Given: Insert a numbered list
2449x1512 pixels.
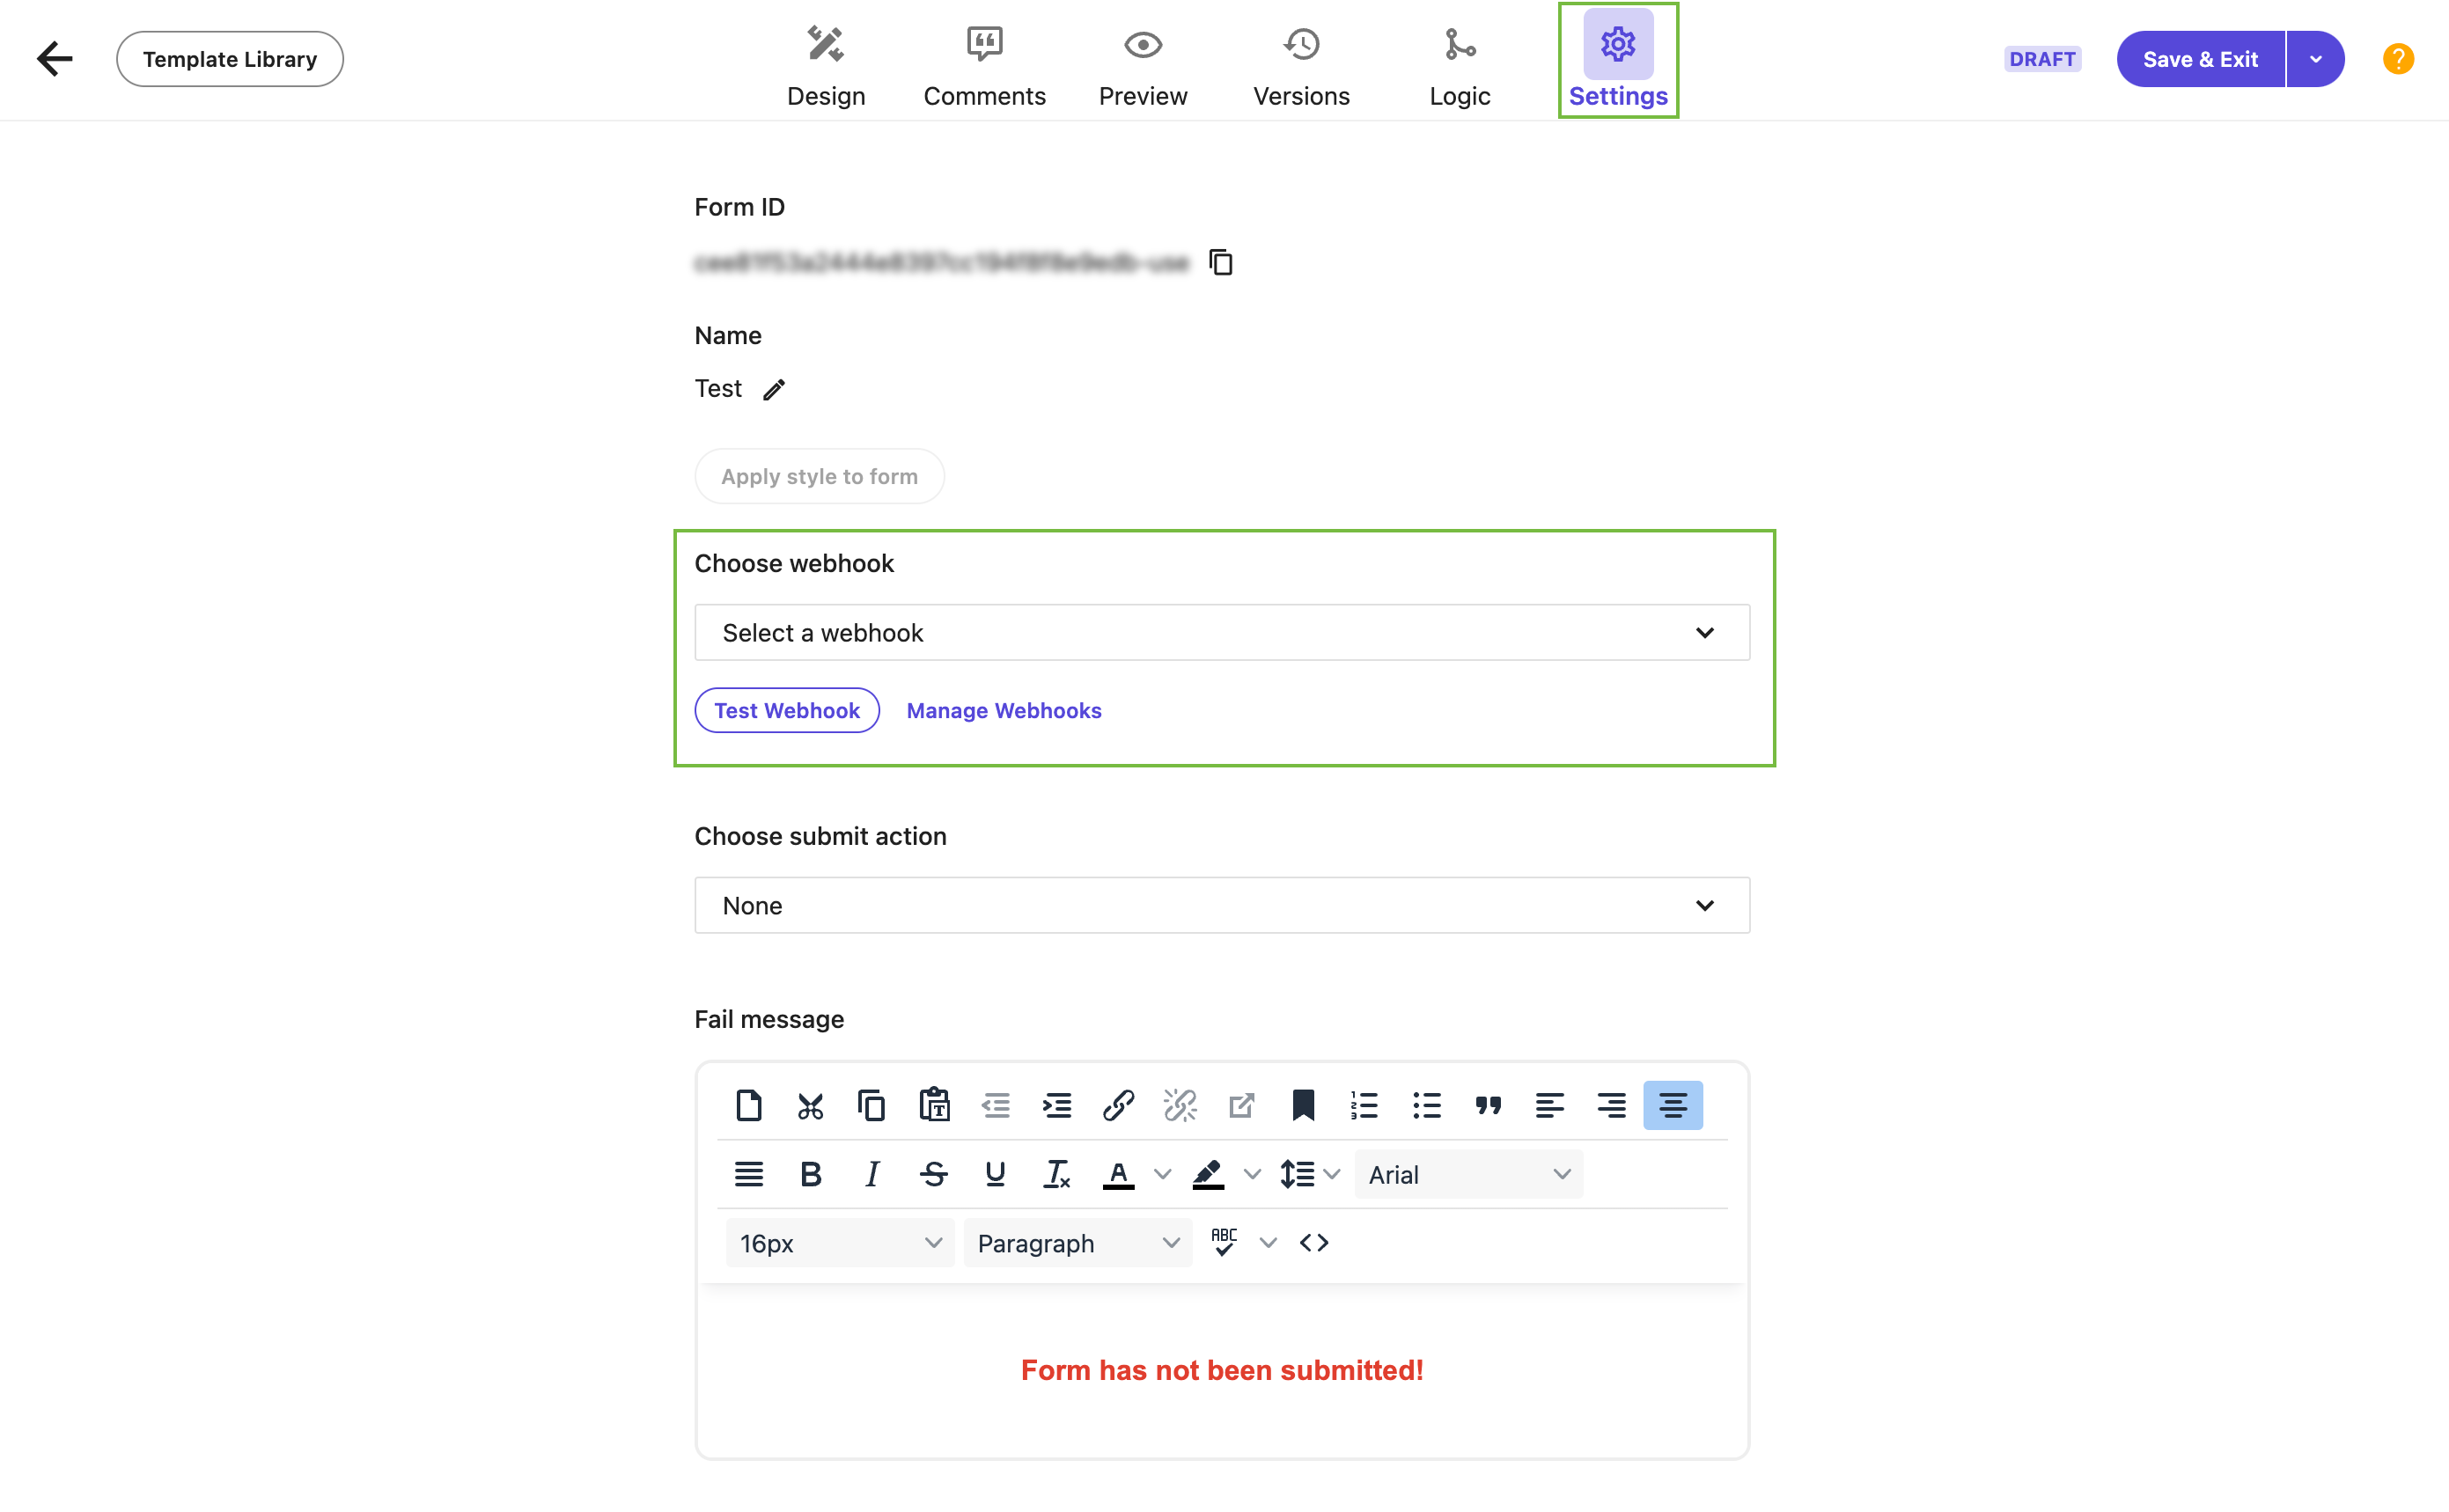Looking at the screenshot, I should 1364,1105.
